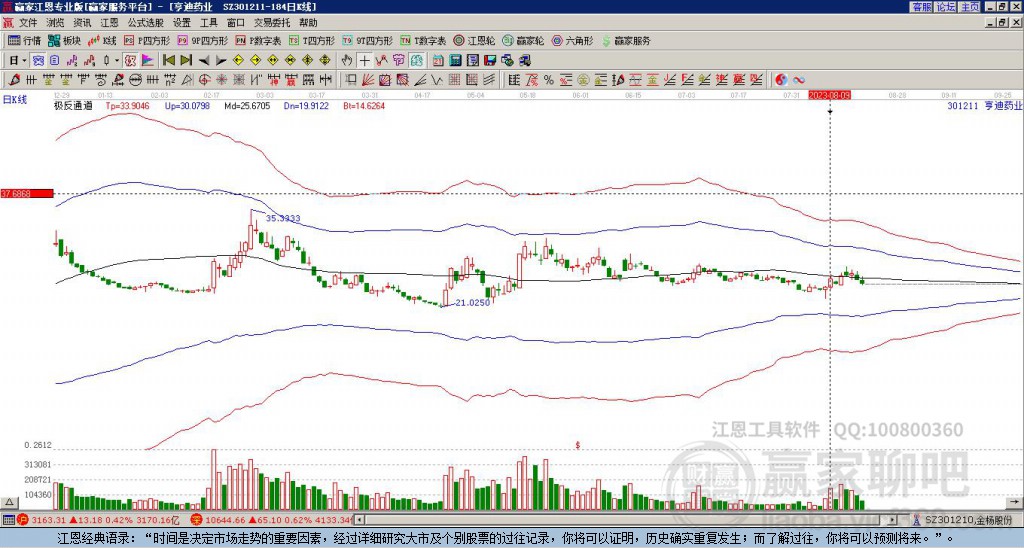Open the P数字表 tool
This screenshot has width=1024, height=548.
pos(259,40)
